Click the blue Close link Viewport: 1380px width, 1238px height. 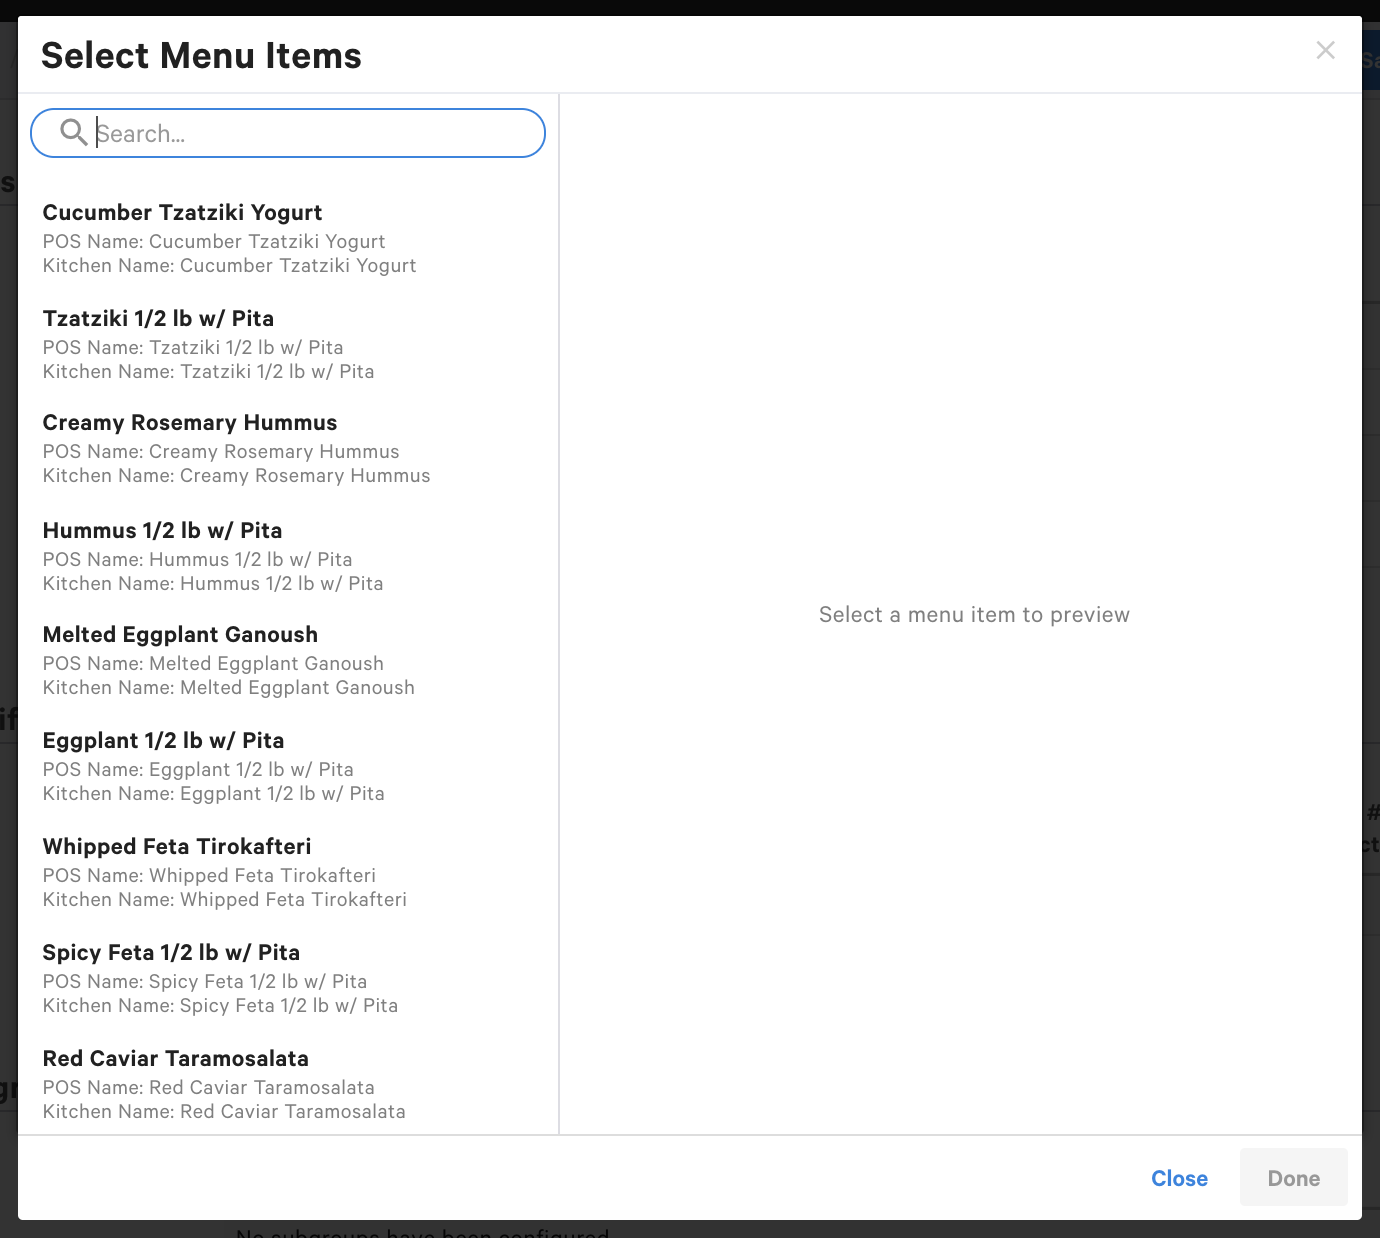pos(1179,1178)
